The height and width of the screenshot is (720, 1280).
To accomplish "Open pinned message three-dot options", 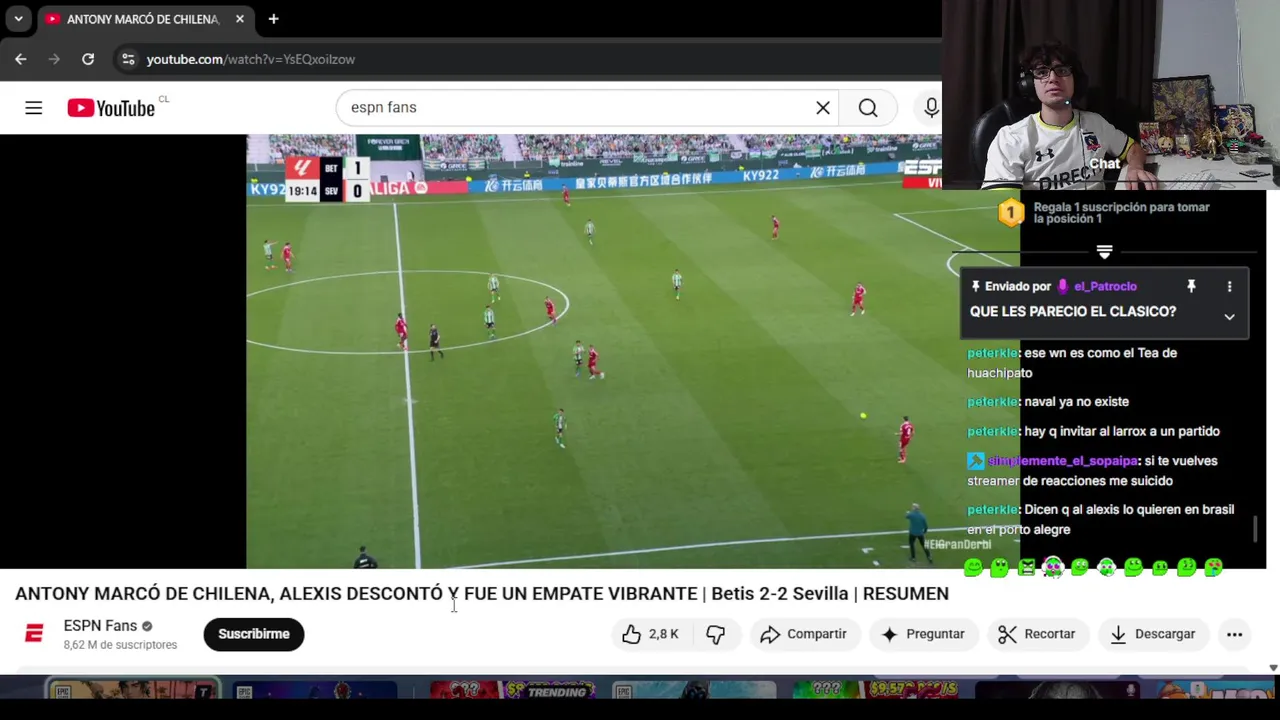I will 1229,287.
